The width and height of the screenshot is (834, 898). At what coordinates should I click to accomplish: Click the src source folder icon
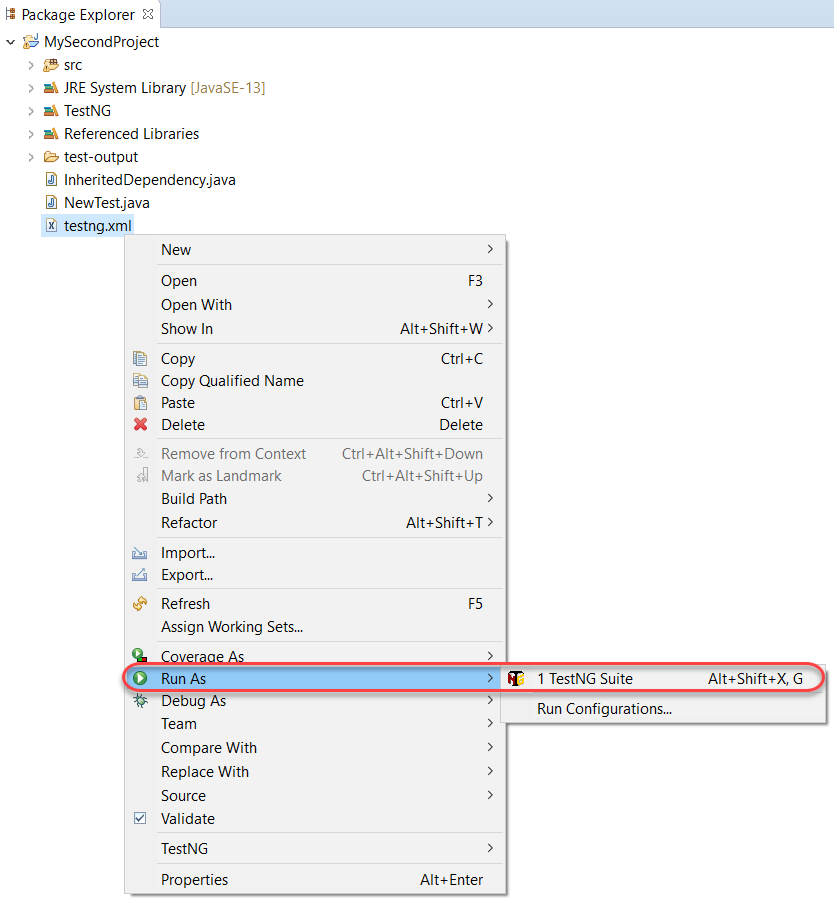51,65
